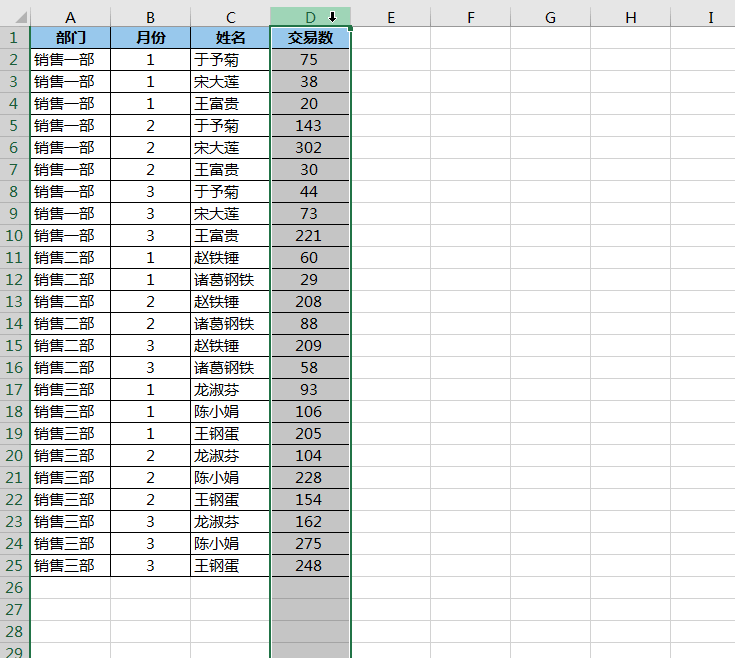
Task: Click 陈小娟 in row 18
Action: click(217, 411)
